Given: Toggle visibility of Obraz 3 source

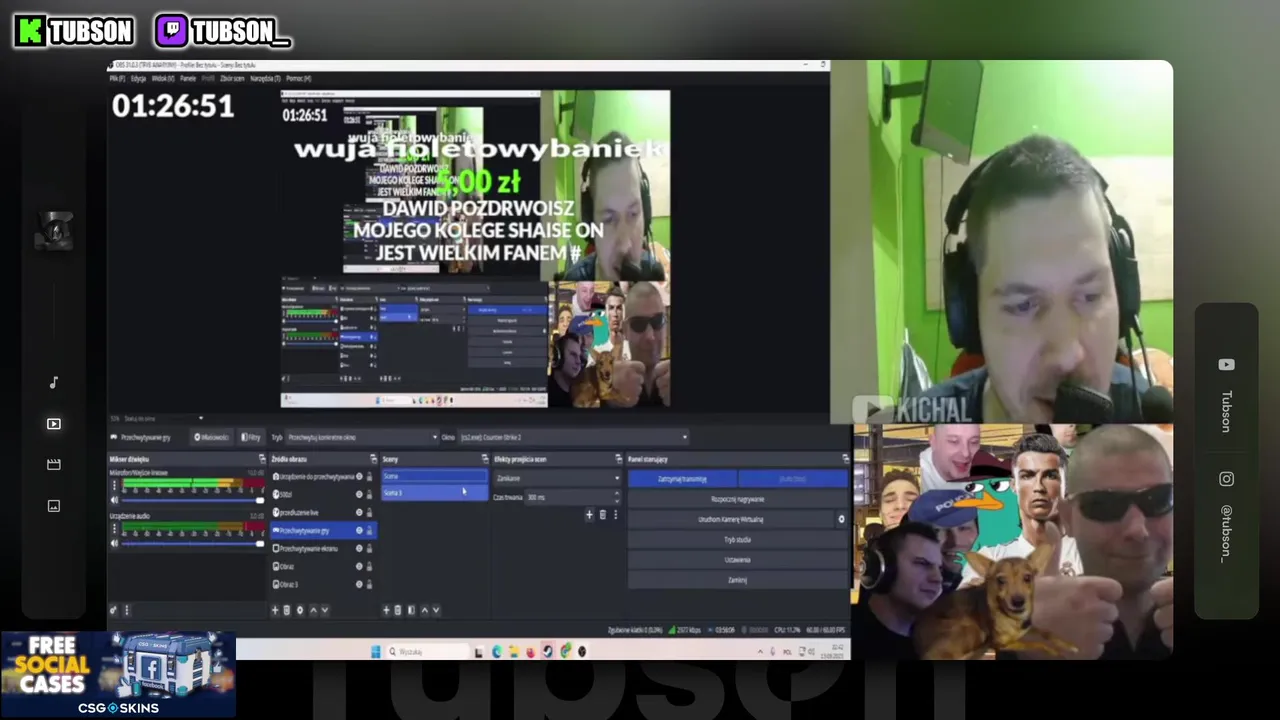Looking at the screenshot, I should [x=359, y=585].
